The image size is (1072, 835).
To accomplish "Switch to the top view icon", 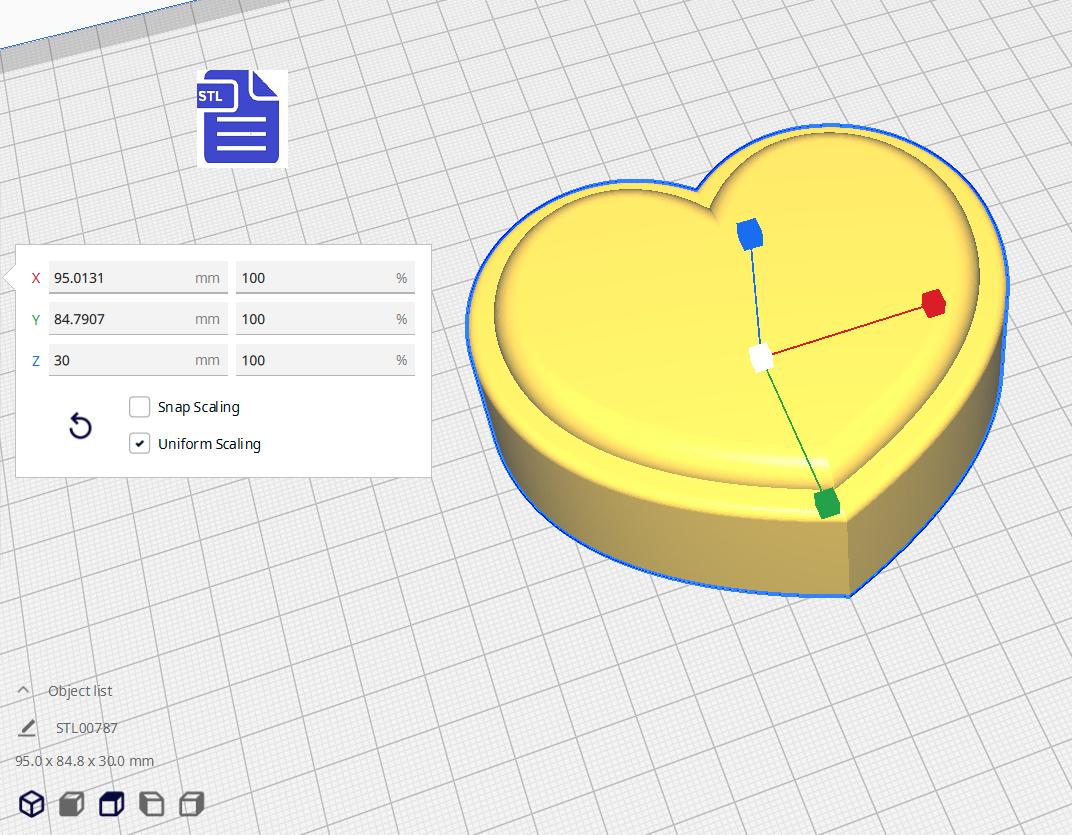I will pos(111,803).
